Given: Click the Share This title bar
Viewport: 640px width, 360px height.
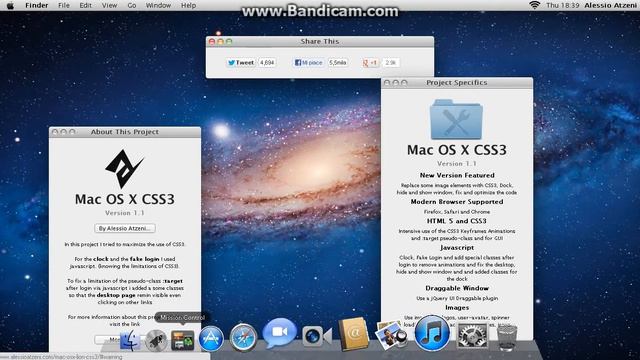Looking at the screenshot, I should click(320, 42).
